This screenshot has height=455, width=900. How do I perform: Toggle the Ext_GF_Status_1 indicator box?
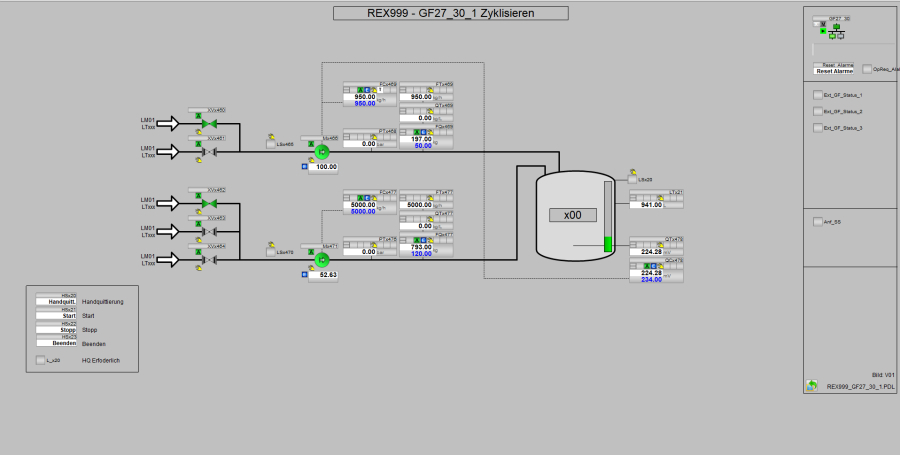tap(817, 95)
